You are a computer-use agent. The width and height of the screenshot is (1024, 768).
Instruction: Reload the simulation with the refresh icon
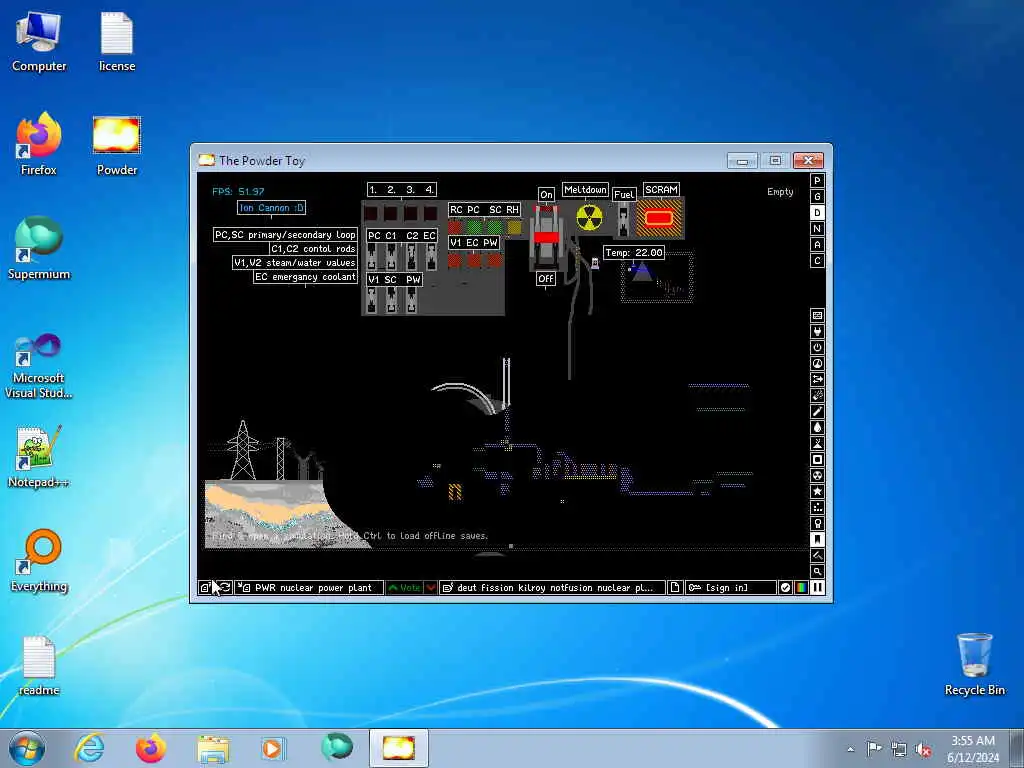pyautogui.click(x=224, y=588)
